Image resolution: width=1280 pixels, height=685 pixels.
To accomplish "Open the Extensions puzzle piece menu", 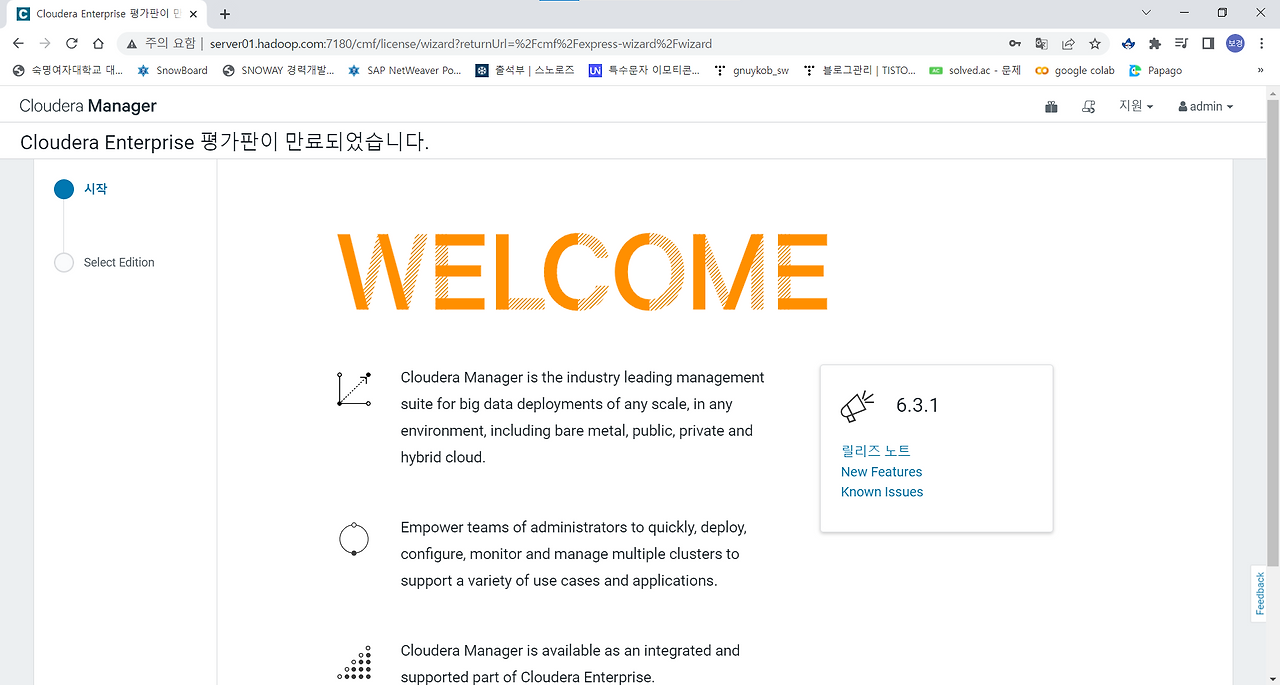I will [x=1155, y=43].
